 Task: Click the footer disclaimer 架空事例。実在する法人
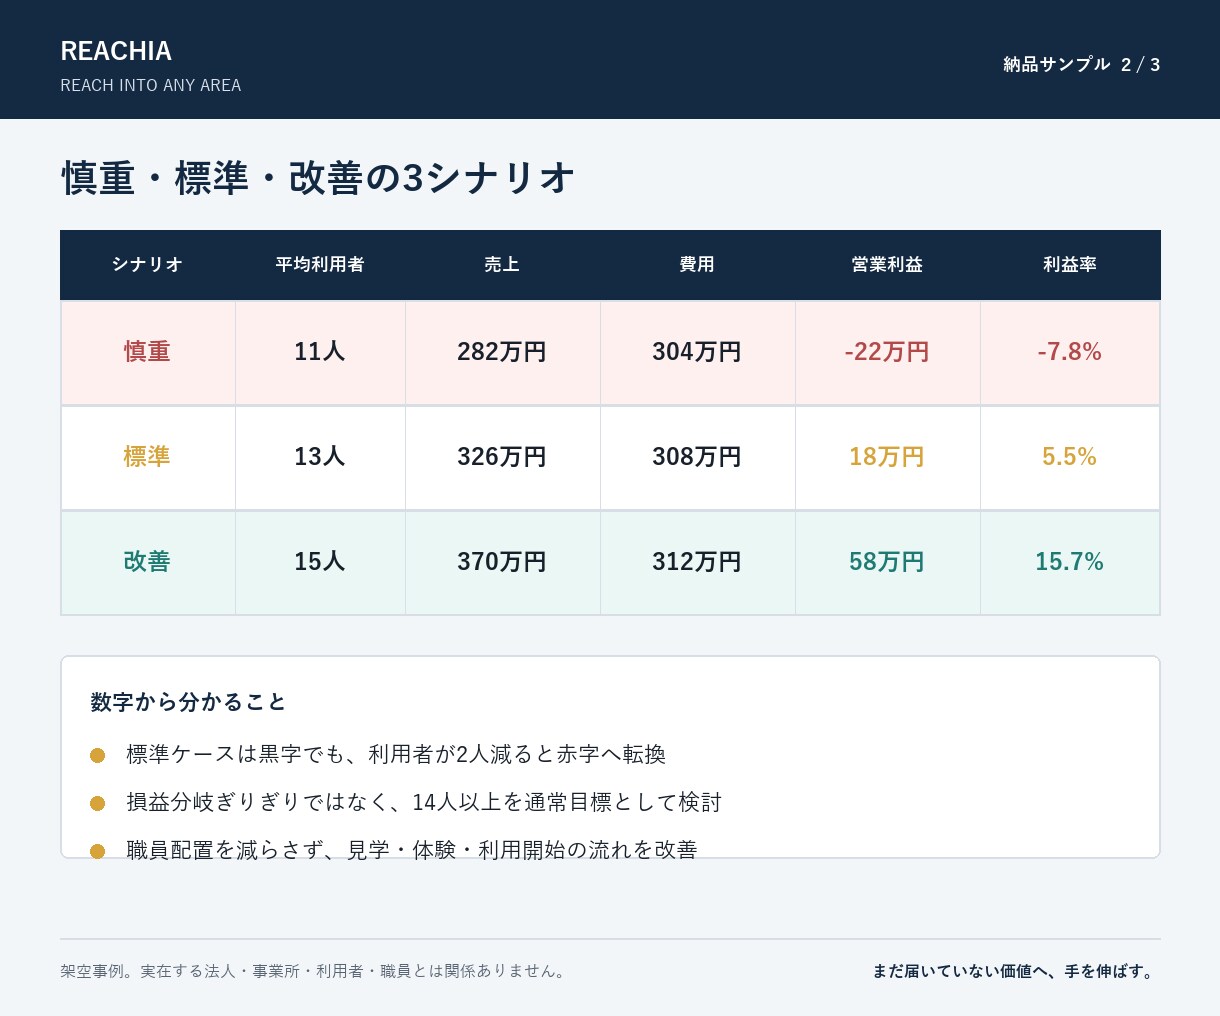315,971
